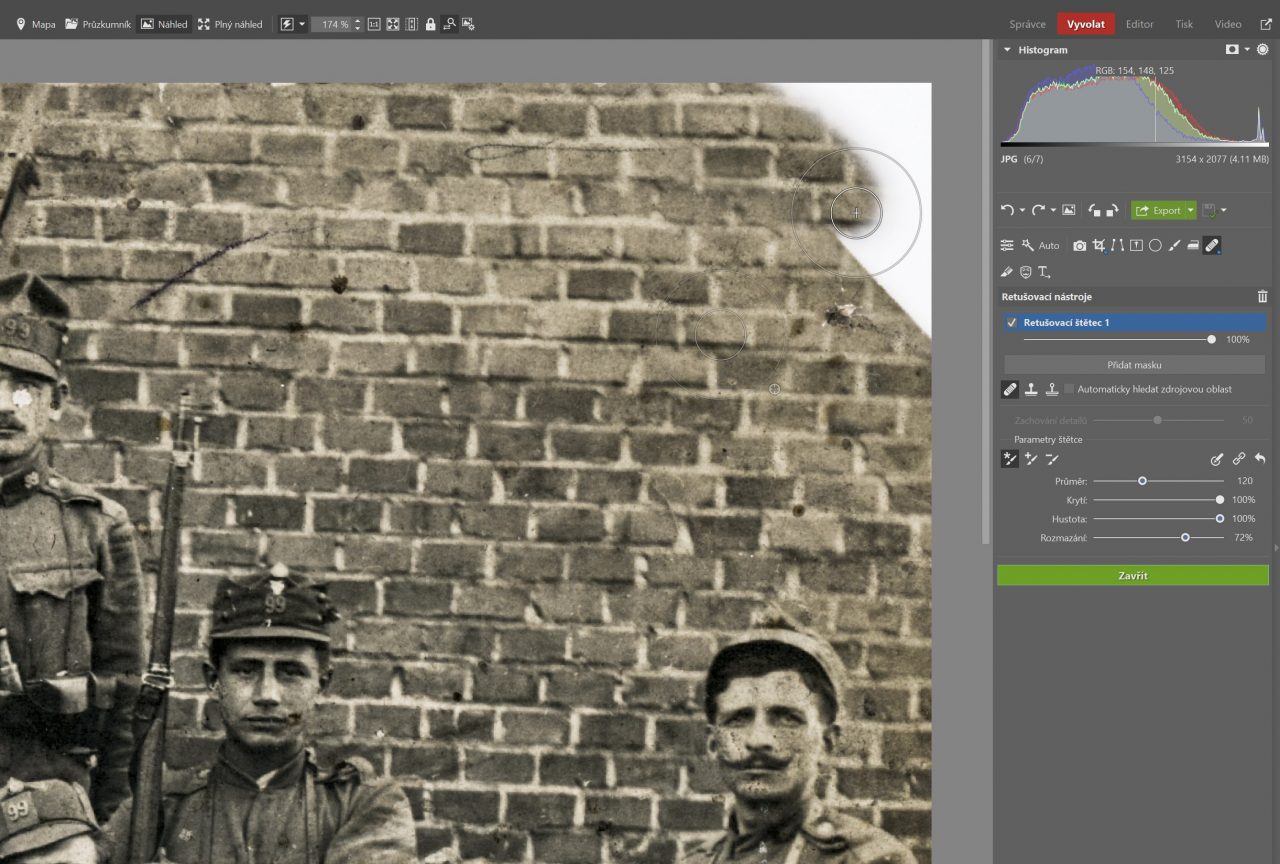Select the radial filter tool
The image size is (1280, 864).
click(x=1155, y=245)
